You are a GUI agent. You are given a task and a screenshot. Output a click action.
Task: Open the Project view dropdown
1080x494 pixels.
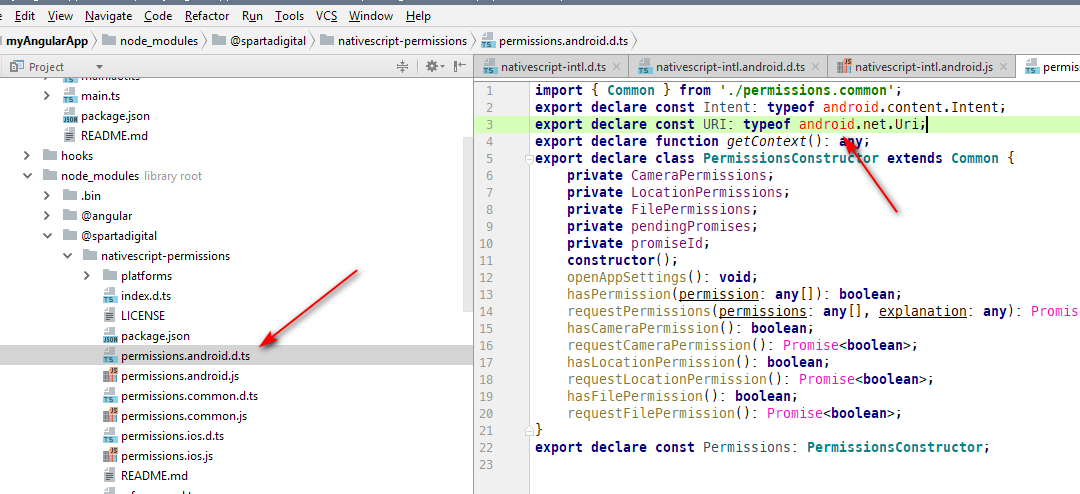point(98,67)
